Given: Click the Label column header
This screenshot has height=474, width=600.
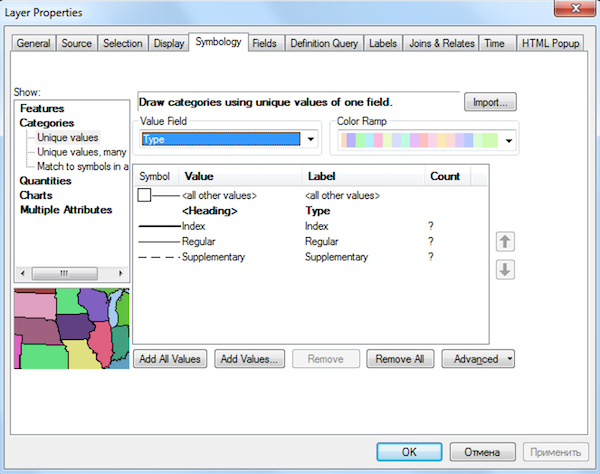Looking at the screenshot, I should (363, 176).
